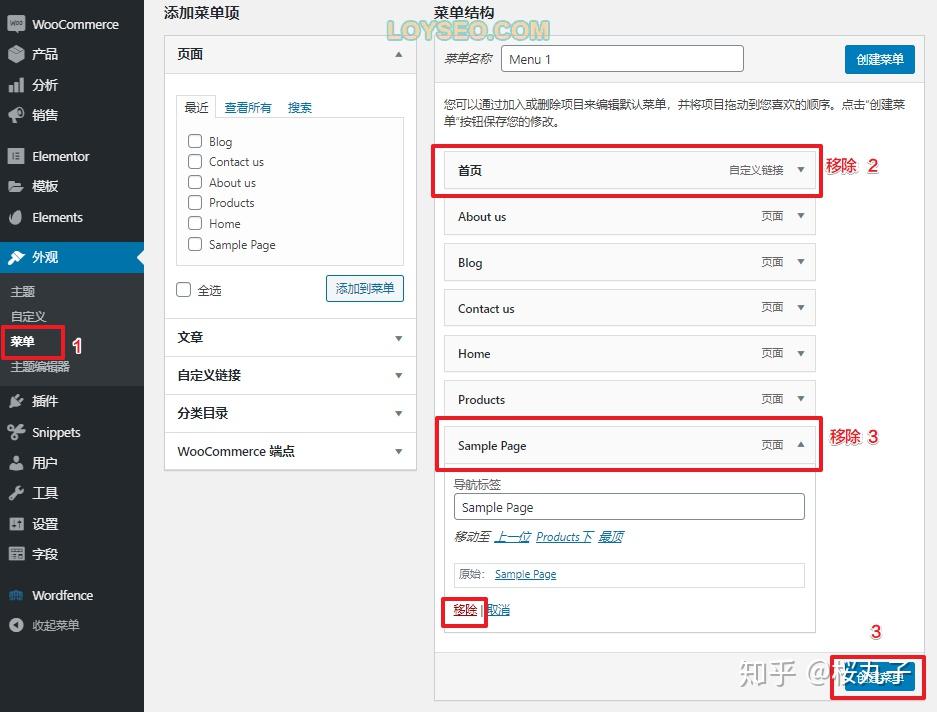Image resolution: width=937 pixels, height=712 pixels.
Task: Click the Products 下 move link
Action: pos(564,537)
